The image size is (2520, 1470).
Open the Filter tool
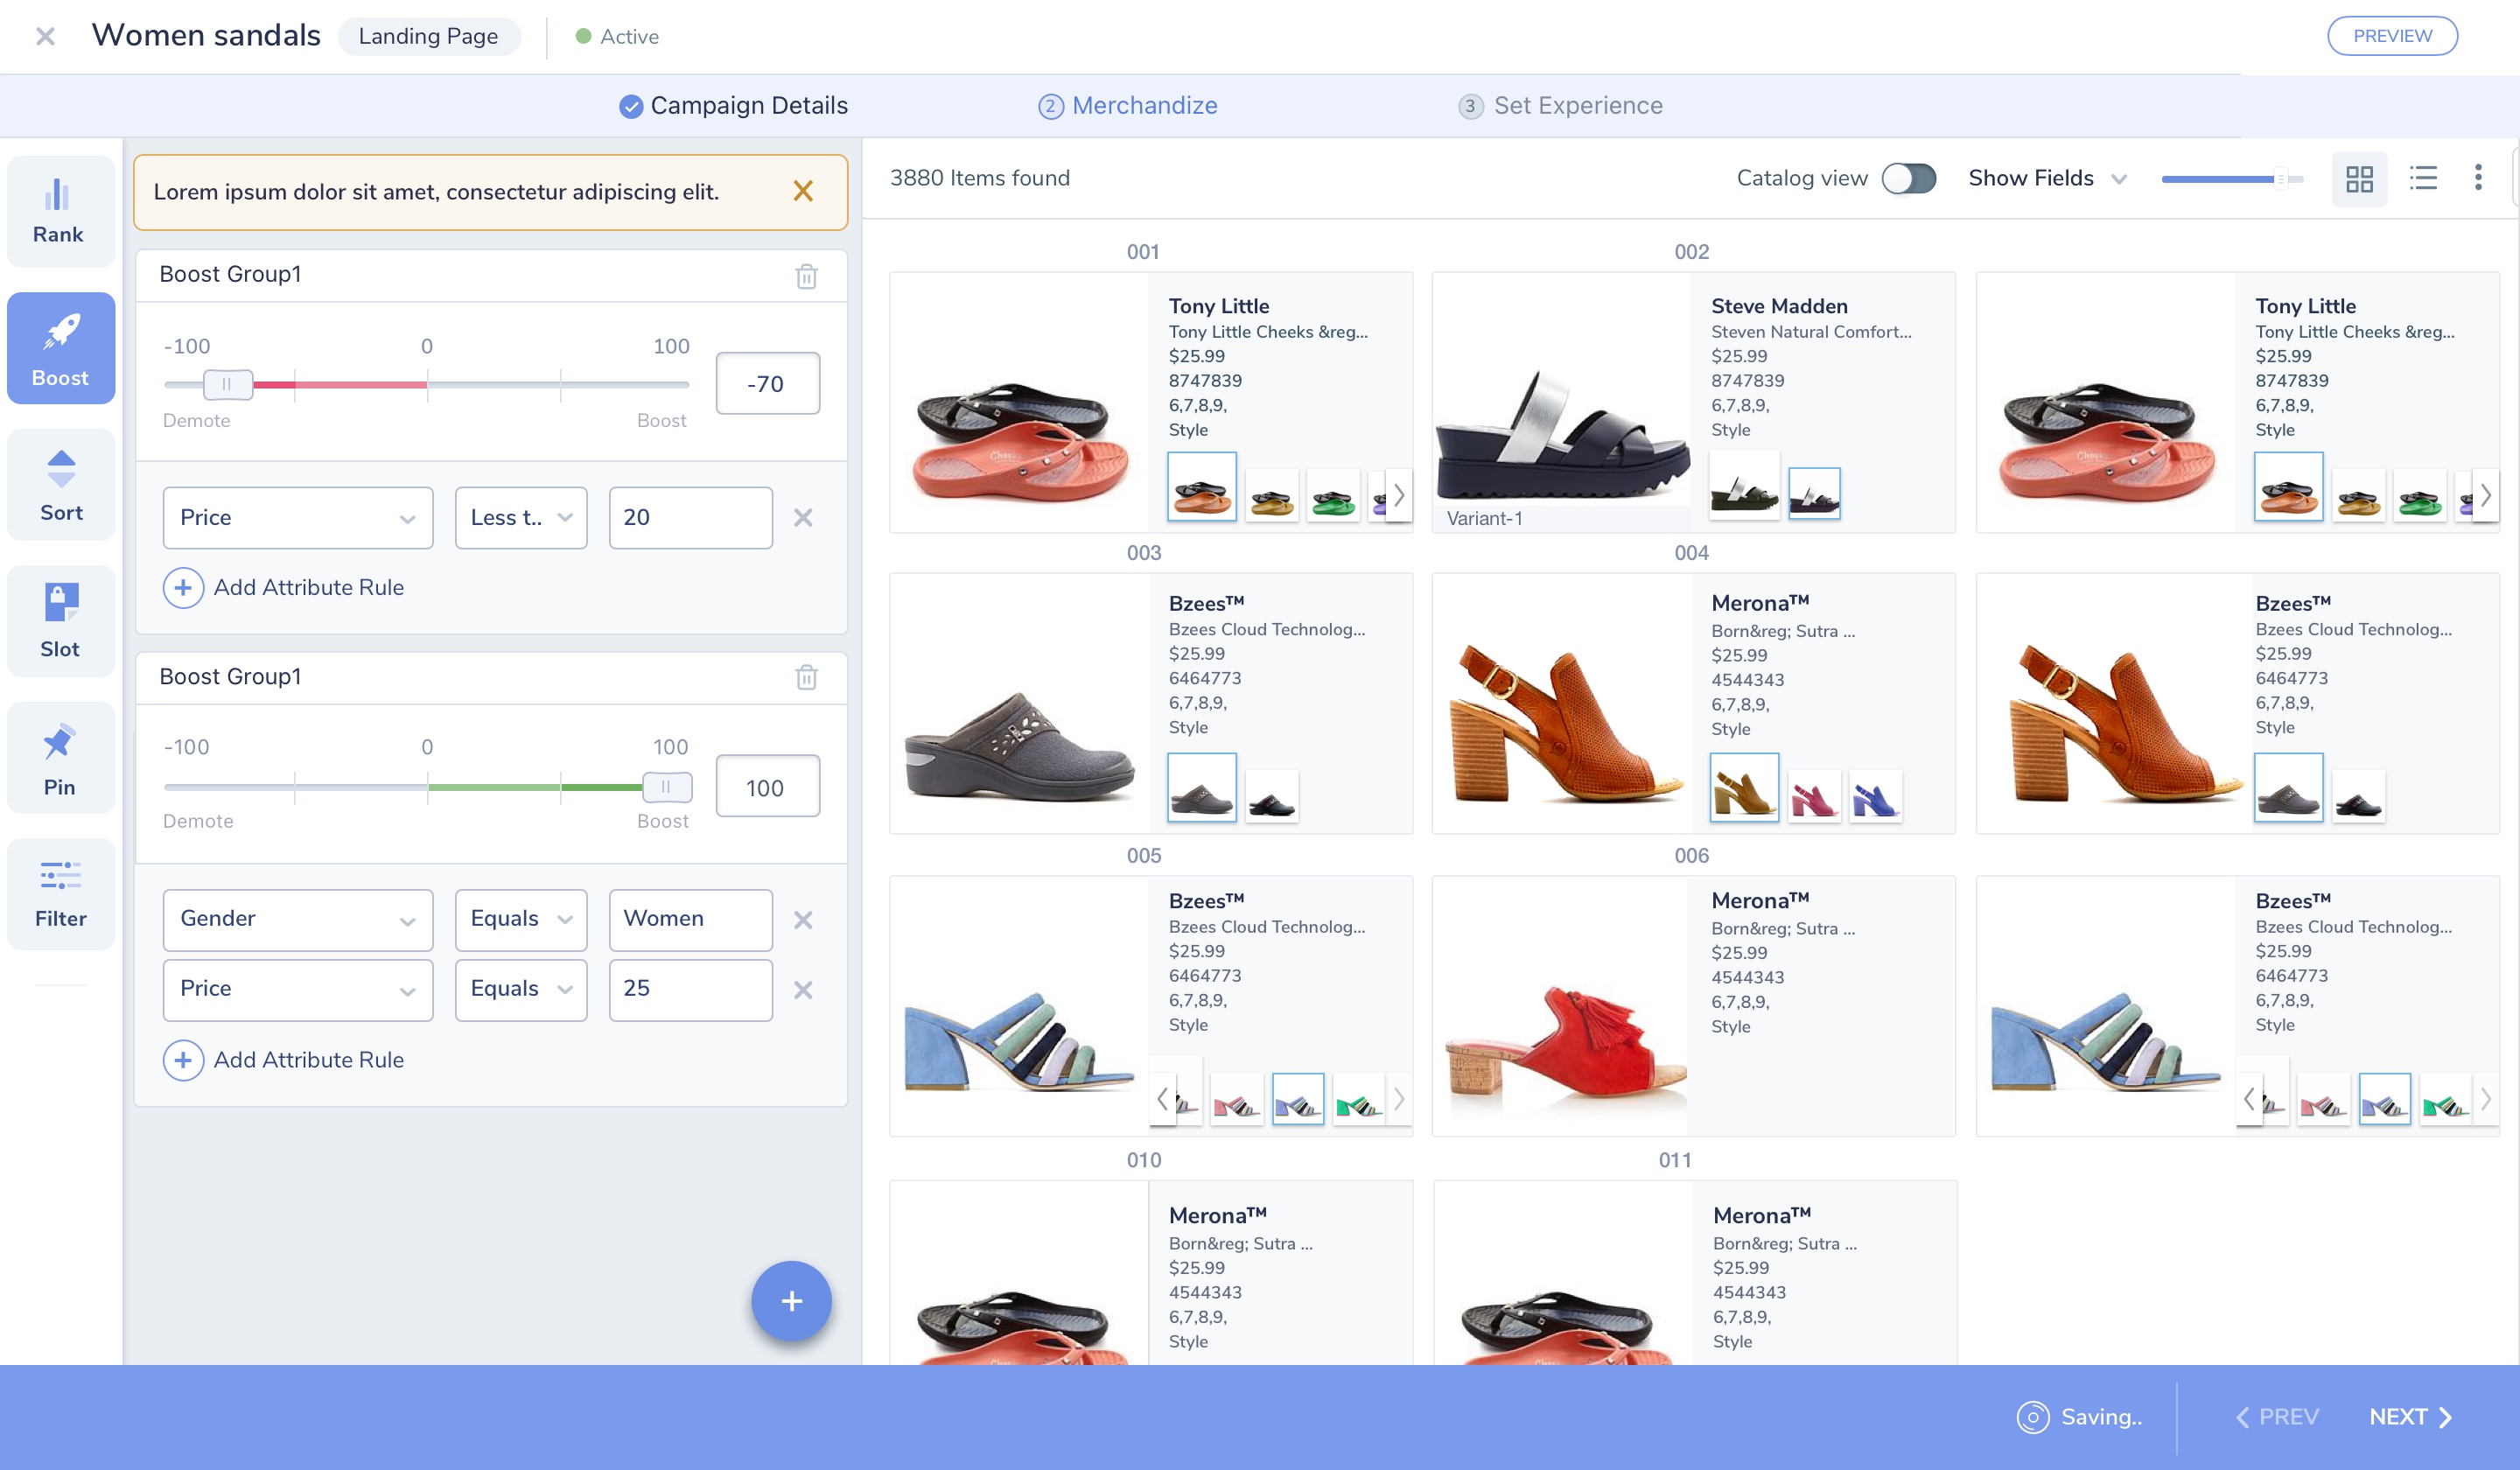[60, 894]
